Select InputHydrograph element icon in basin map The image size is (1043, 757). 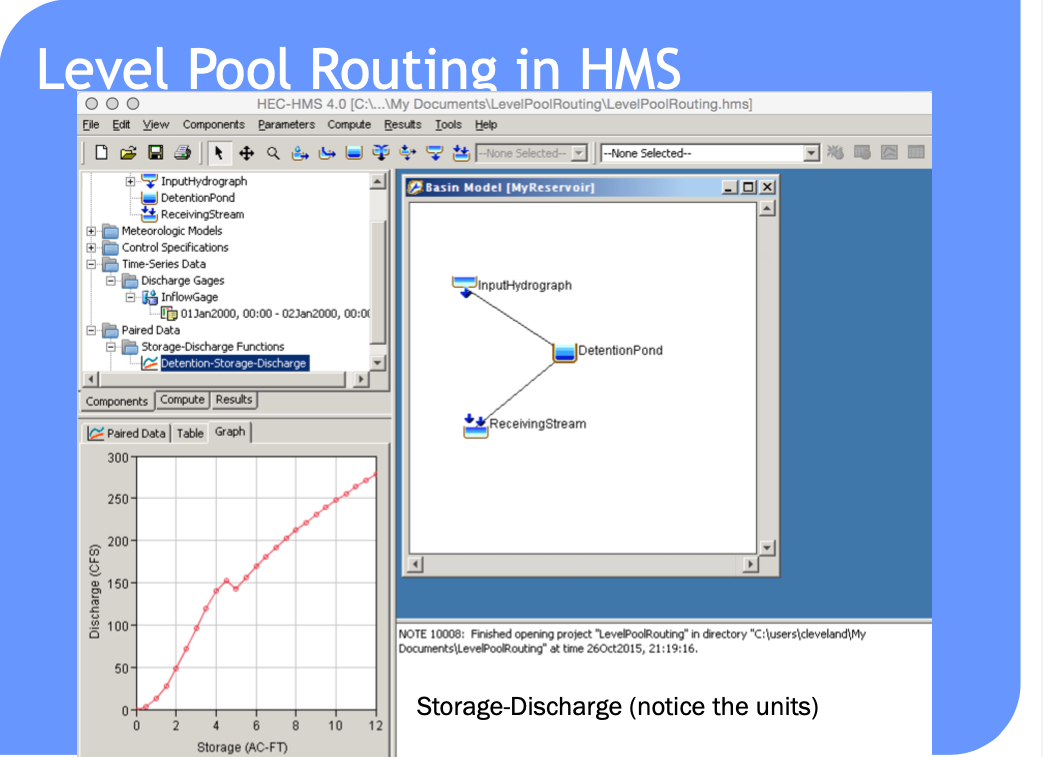(x=464, y=286)
